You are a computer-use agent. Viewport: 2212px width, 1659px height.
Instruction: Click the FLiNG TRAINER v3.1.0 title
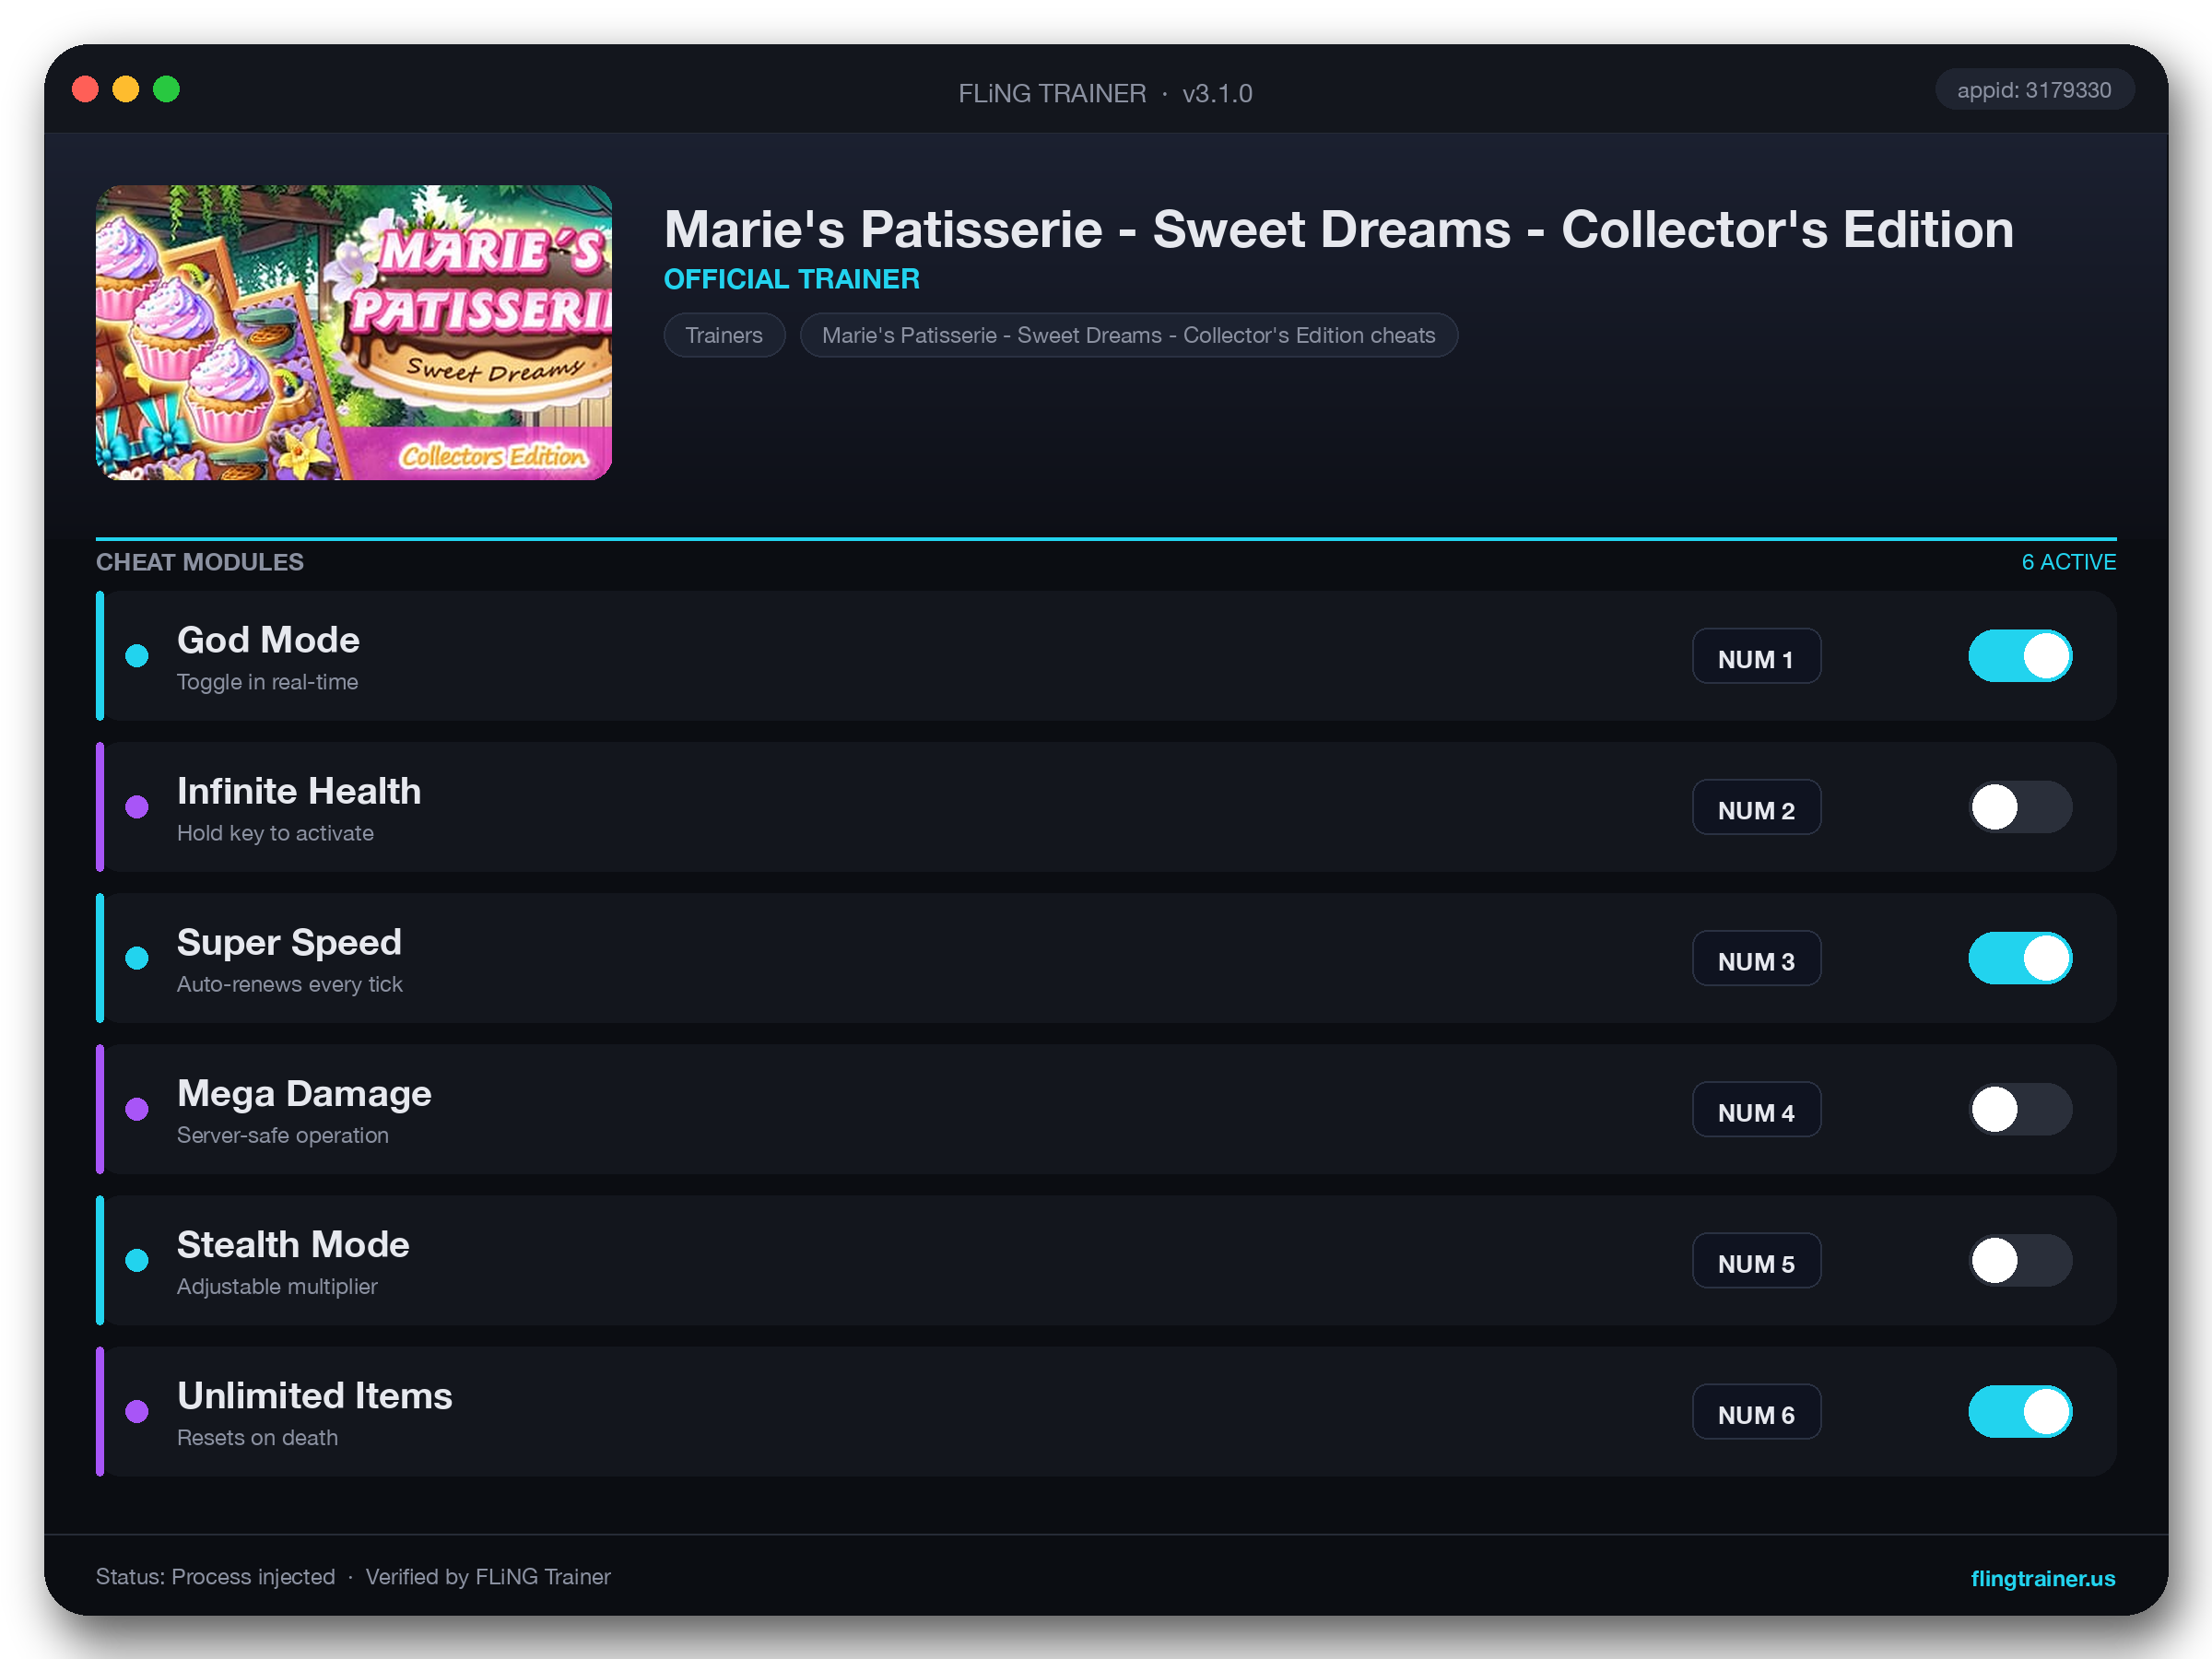(x=1105, y=93)
